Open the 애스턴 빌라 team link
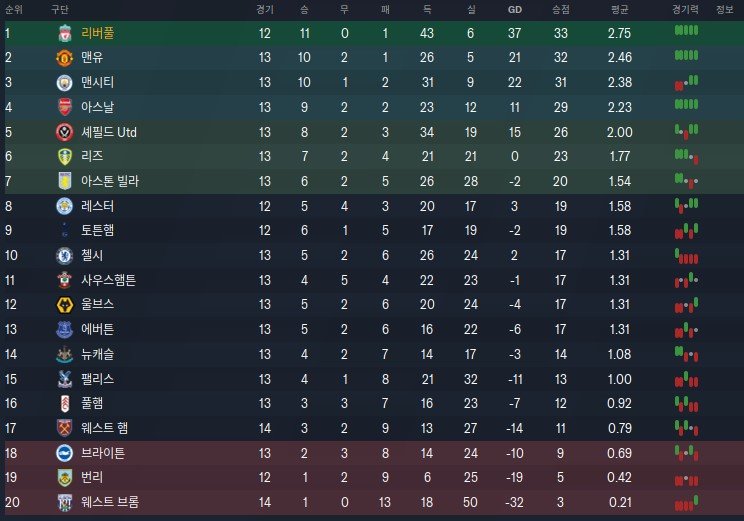The image size is (744, 521). pyautogui.click(x=110, y=181)
